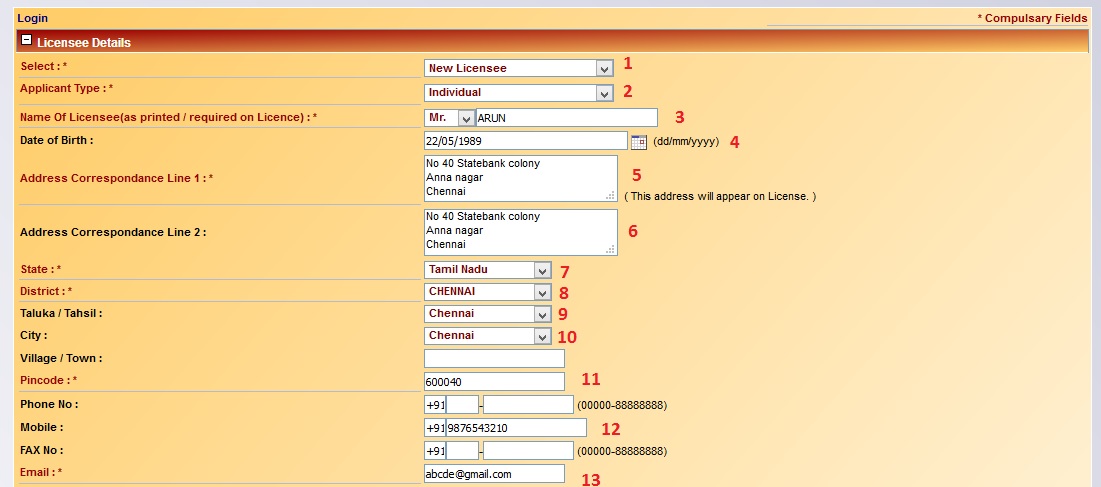Click the Login link
This screenshot has width=1101, height=487.
[32, 18]
